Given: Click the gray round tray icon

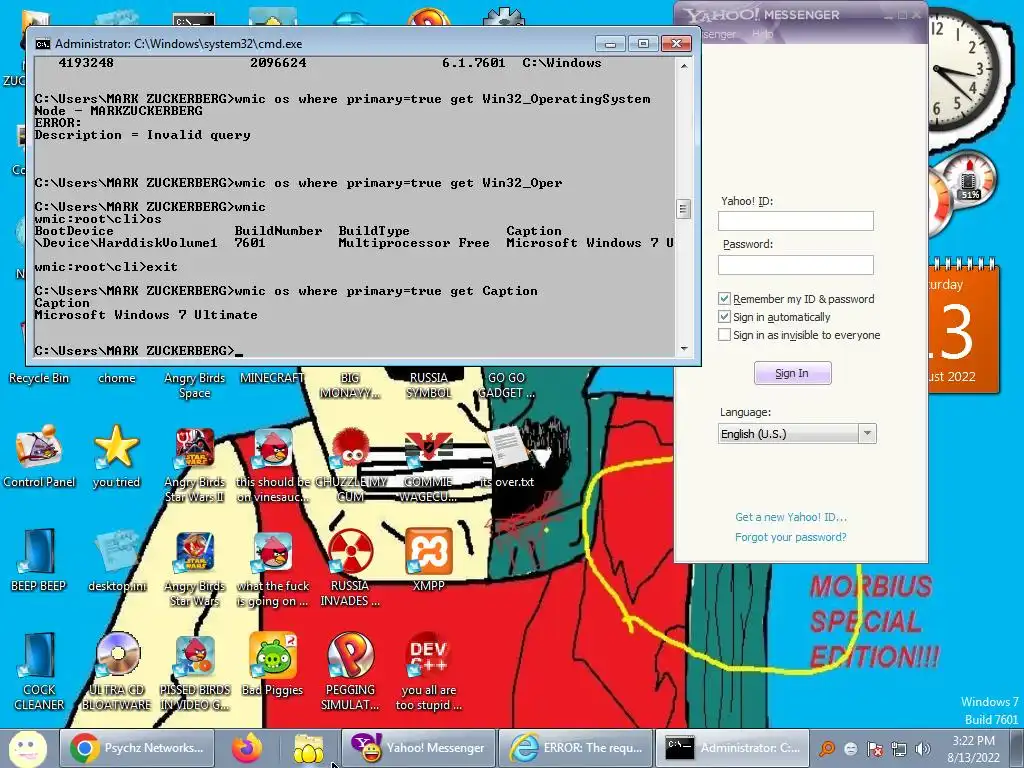Looking at the screenshot, I should (x=851, y=749).
